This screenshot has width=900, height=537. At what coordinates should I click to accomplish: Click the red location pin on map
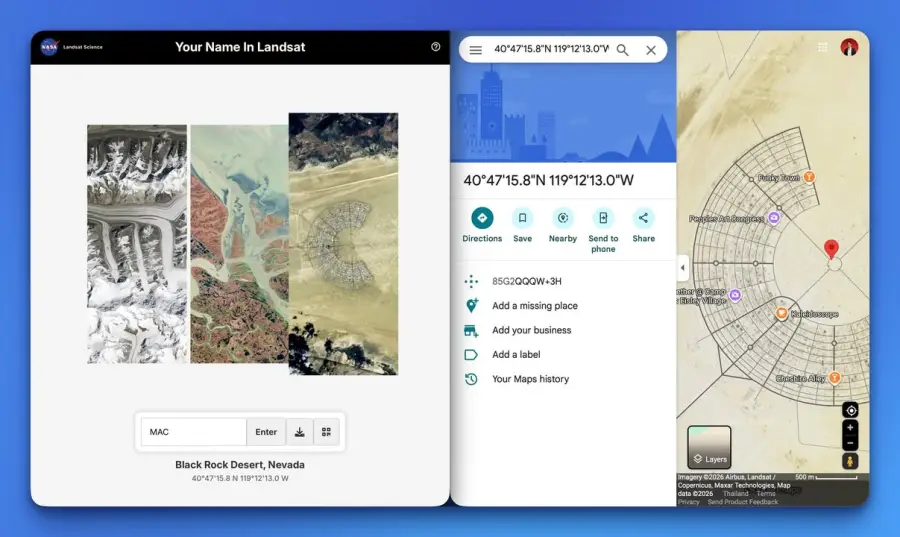[831, 249]
